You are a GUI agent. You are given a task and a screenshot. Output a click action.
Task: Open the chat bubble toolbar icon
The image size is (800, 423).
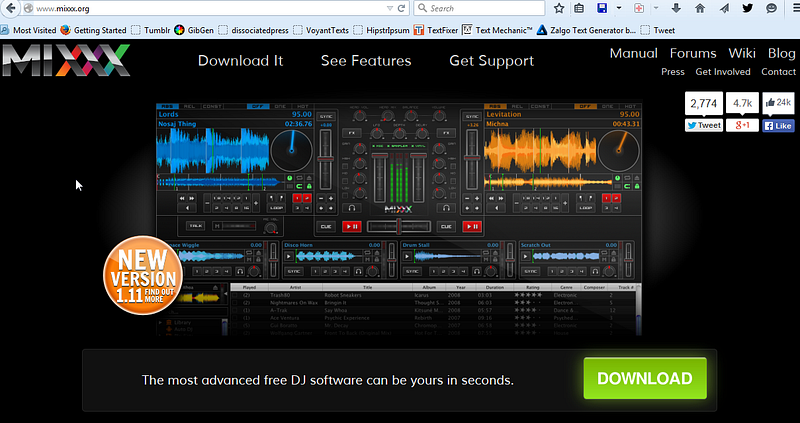(771, 8)
